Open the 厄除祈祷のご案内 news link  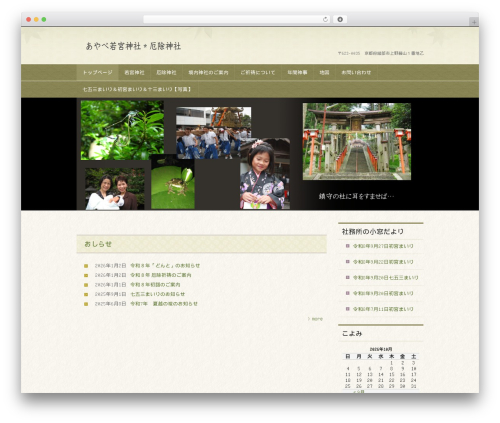point(161,275)
